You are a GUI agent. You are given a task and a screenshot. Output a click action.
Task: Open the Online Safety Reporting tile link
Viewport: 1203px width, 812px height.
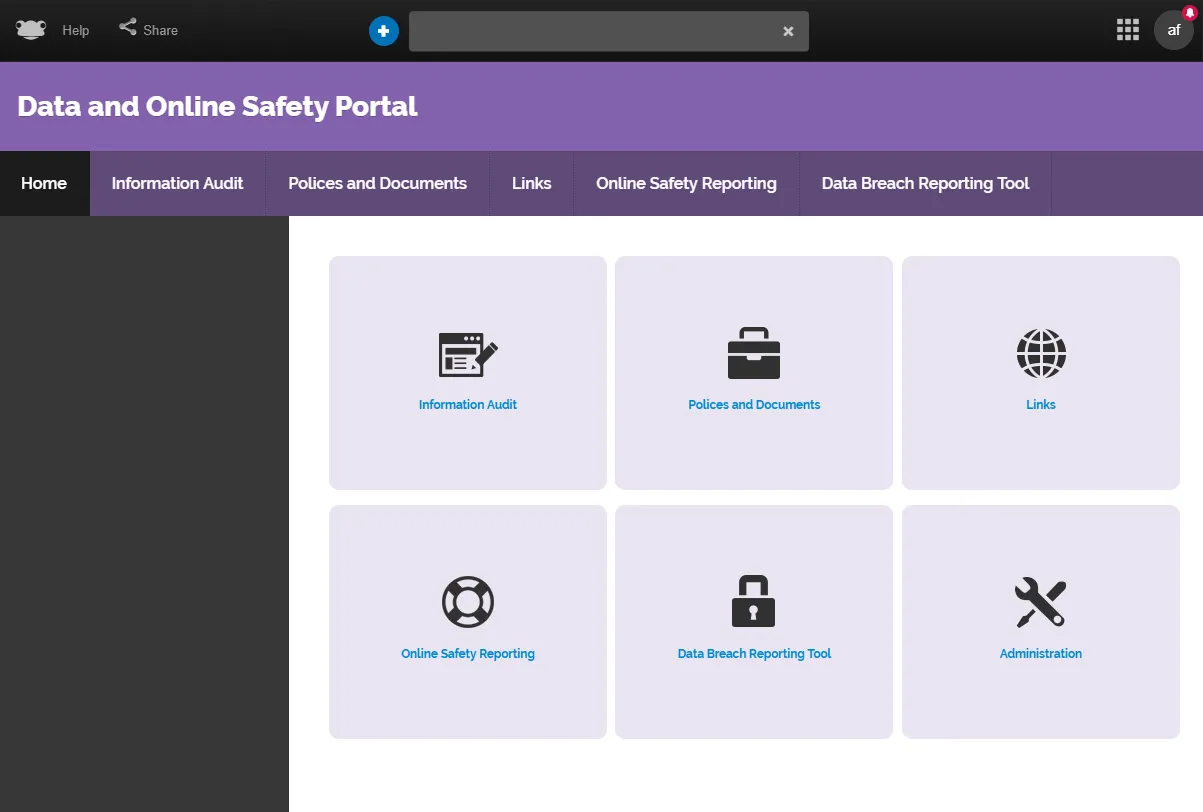click(x=468, y=654)
